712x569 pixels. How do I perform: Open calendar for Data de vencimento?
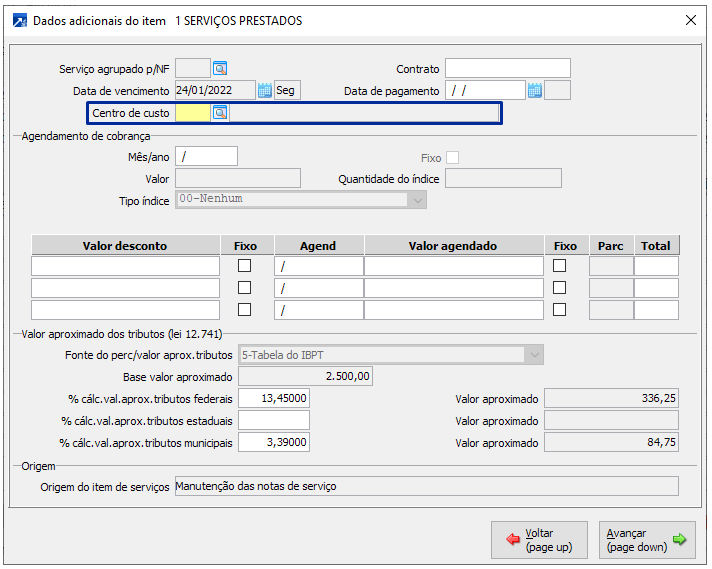coord(265,90)
